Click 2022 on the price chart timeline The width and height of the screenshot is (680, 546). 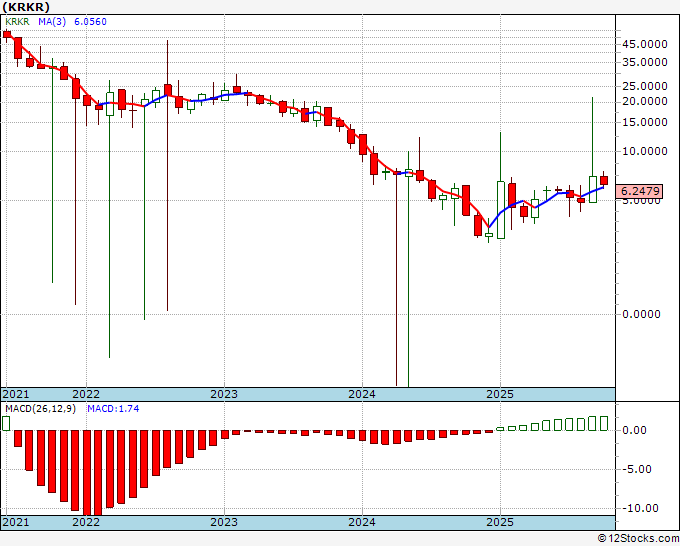tap(86, 394)
